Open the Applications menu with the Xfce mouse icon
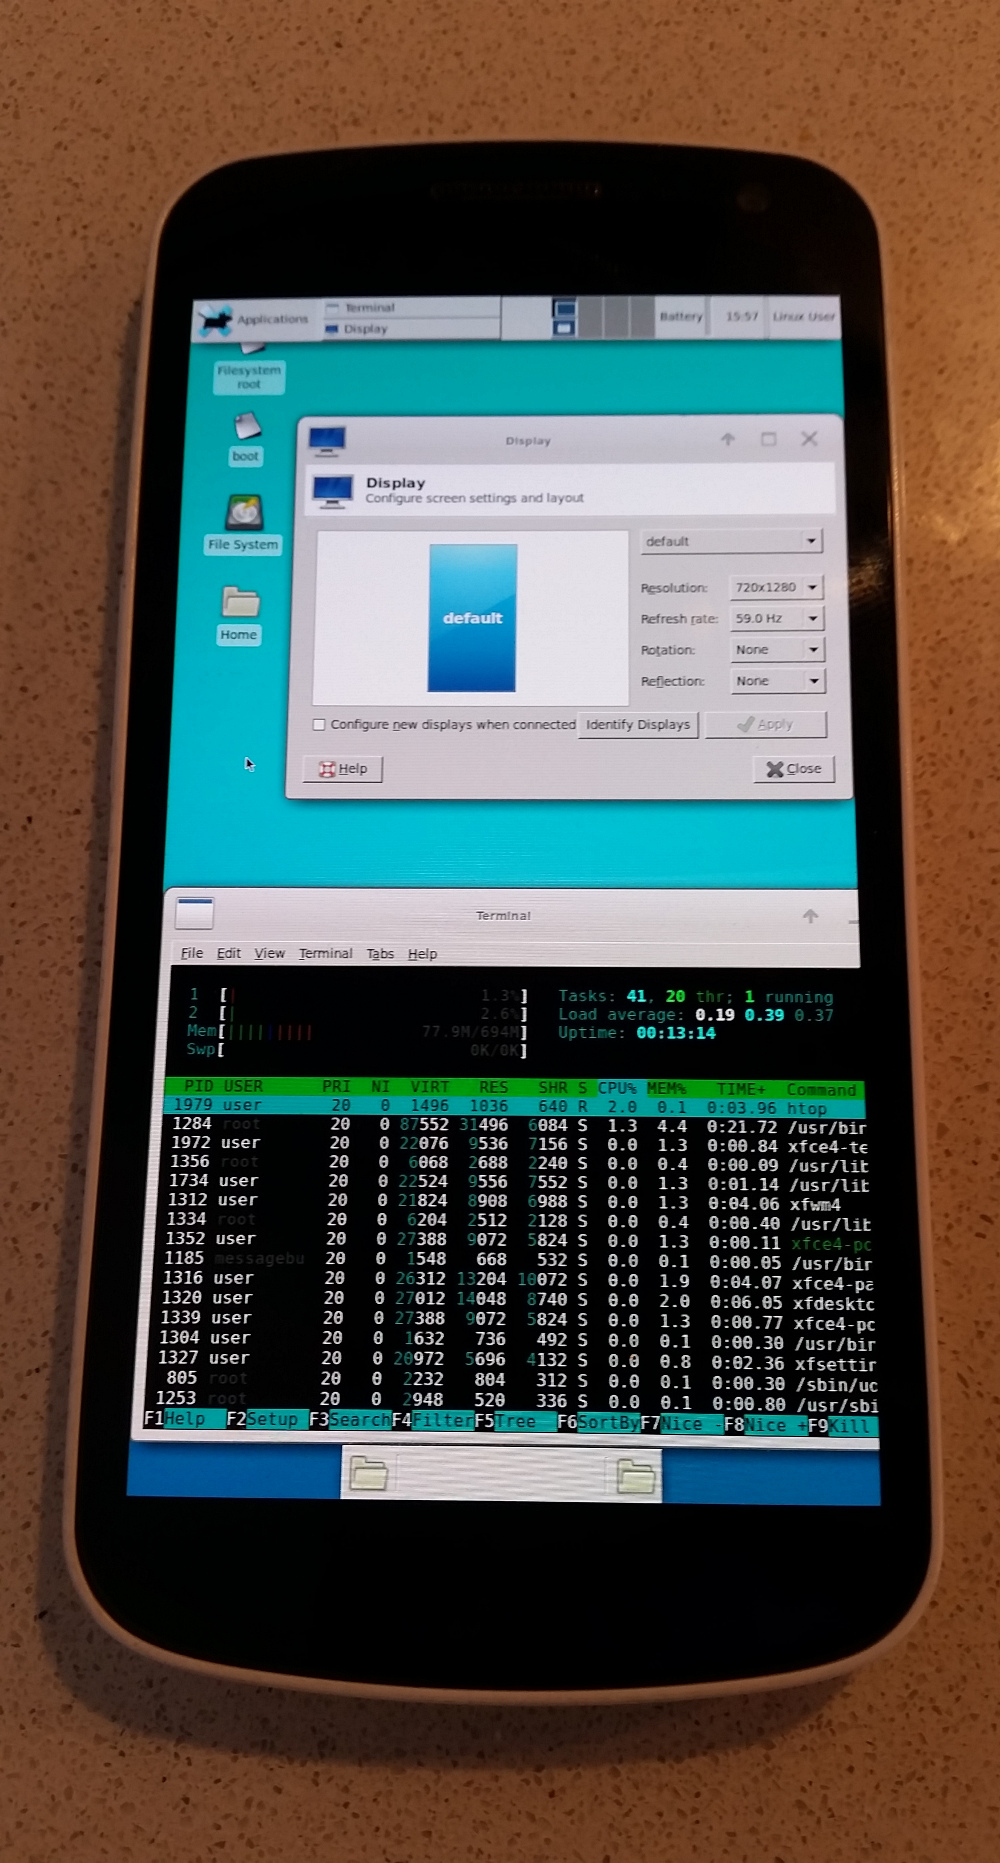Viewport: 1000px width, 1863px height. point(254,320)
